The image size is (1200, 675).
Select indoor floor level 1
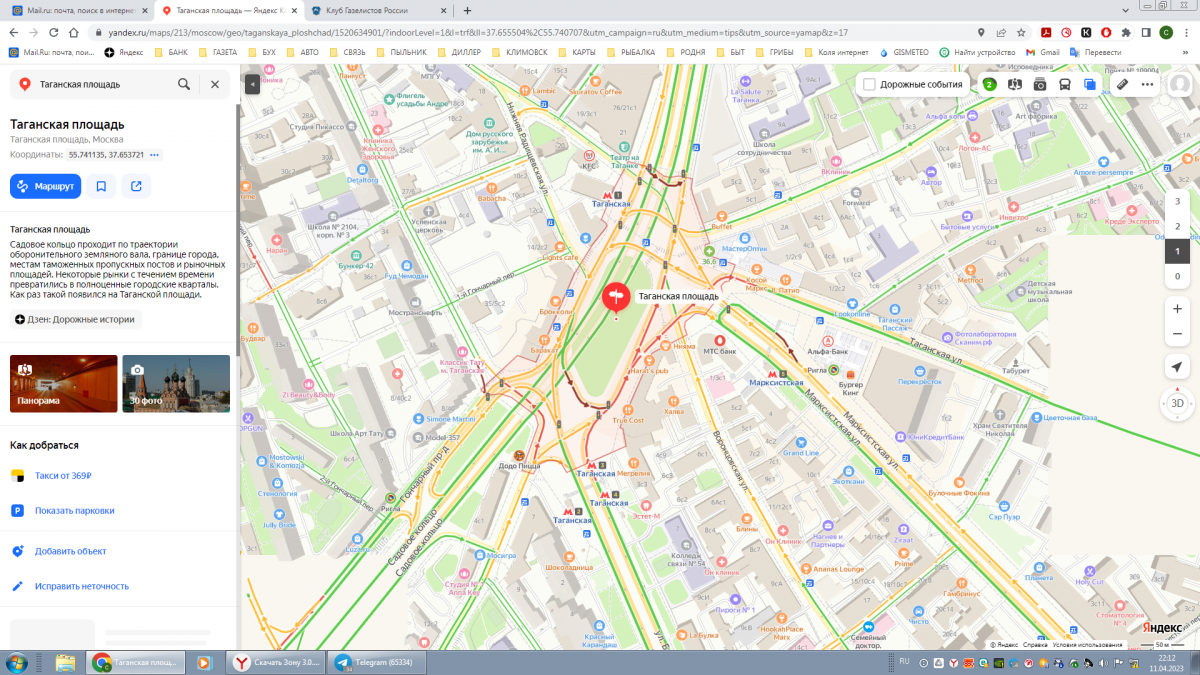[1177, 251]
